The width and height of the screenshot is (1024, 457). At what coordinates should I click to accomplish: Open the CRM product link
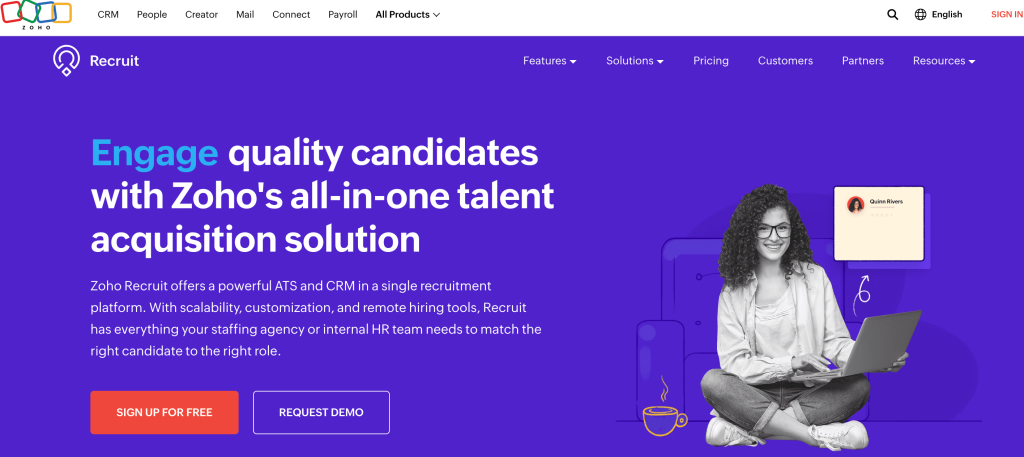(108, 14)
